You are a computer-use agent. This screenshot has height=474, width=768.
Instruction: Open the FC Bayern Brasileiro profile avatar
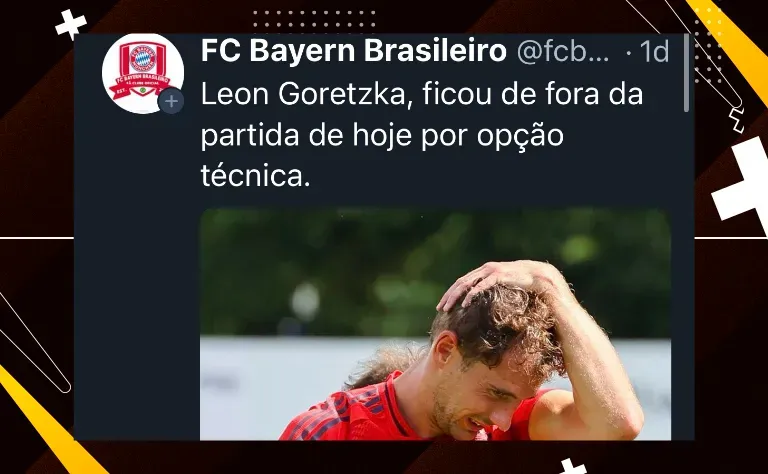(x=143, y=73)
